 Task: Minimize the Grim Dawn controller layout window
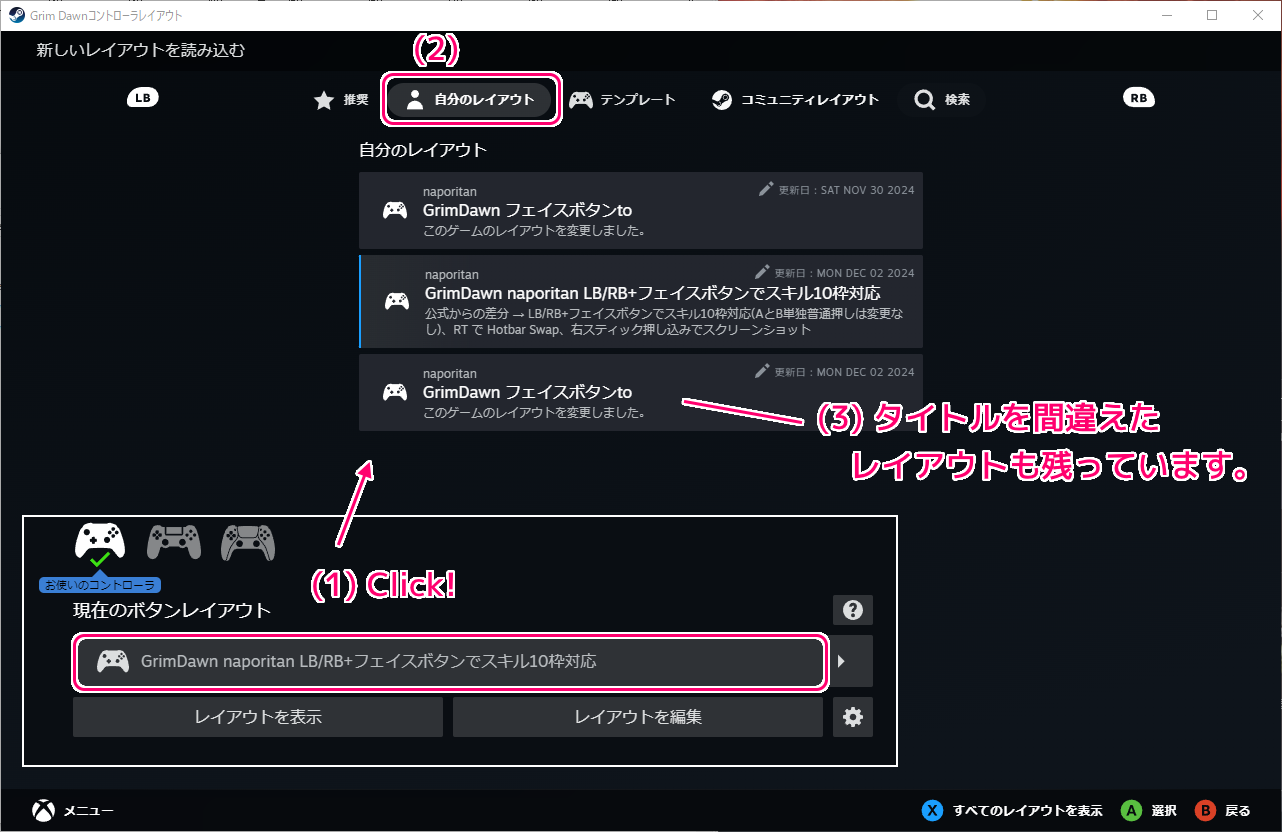tap(1166, 15)
